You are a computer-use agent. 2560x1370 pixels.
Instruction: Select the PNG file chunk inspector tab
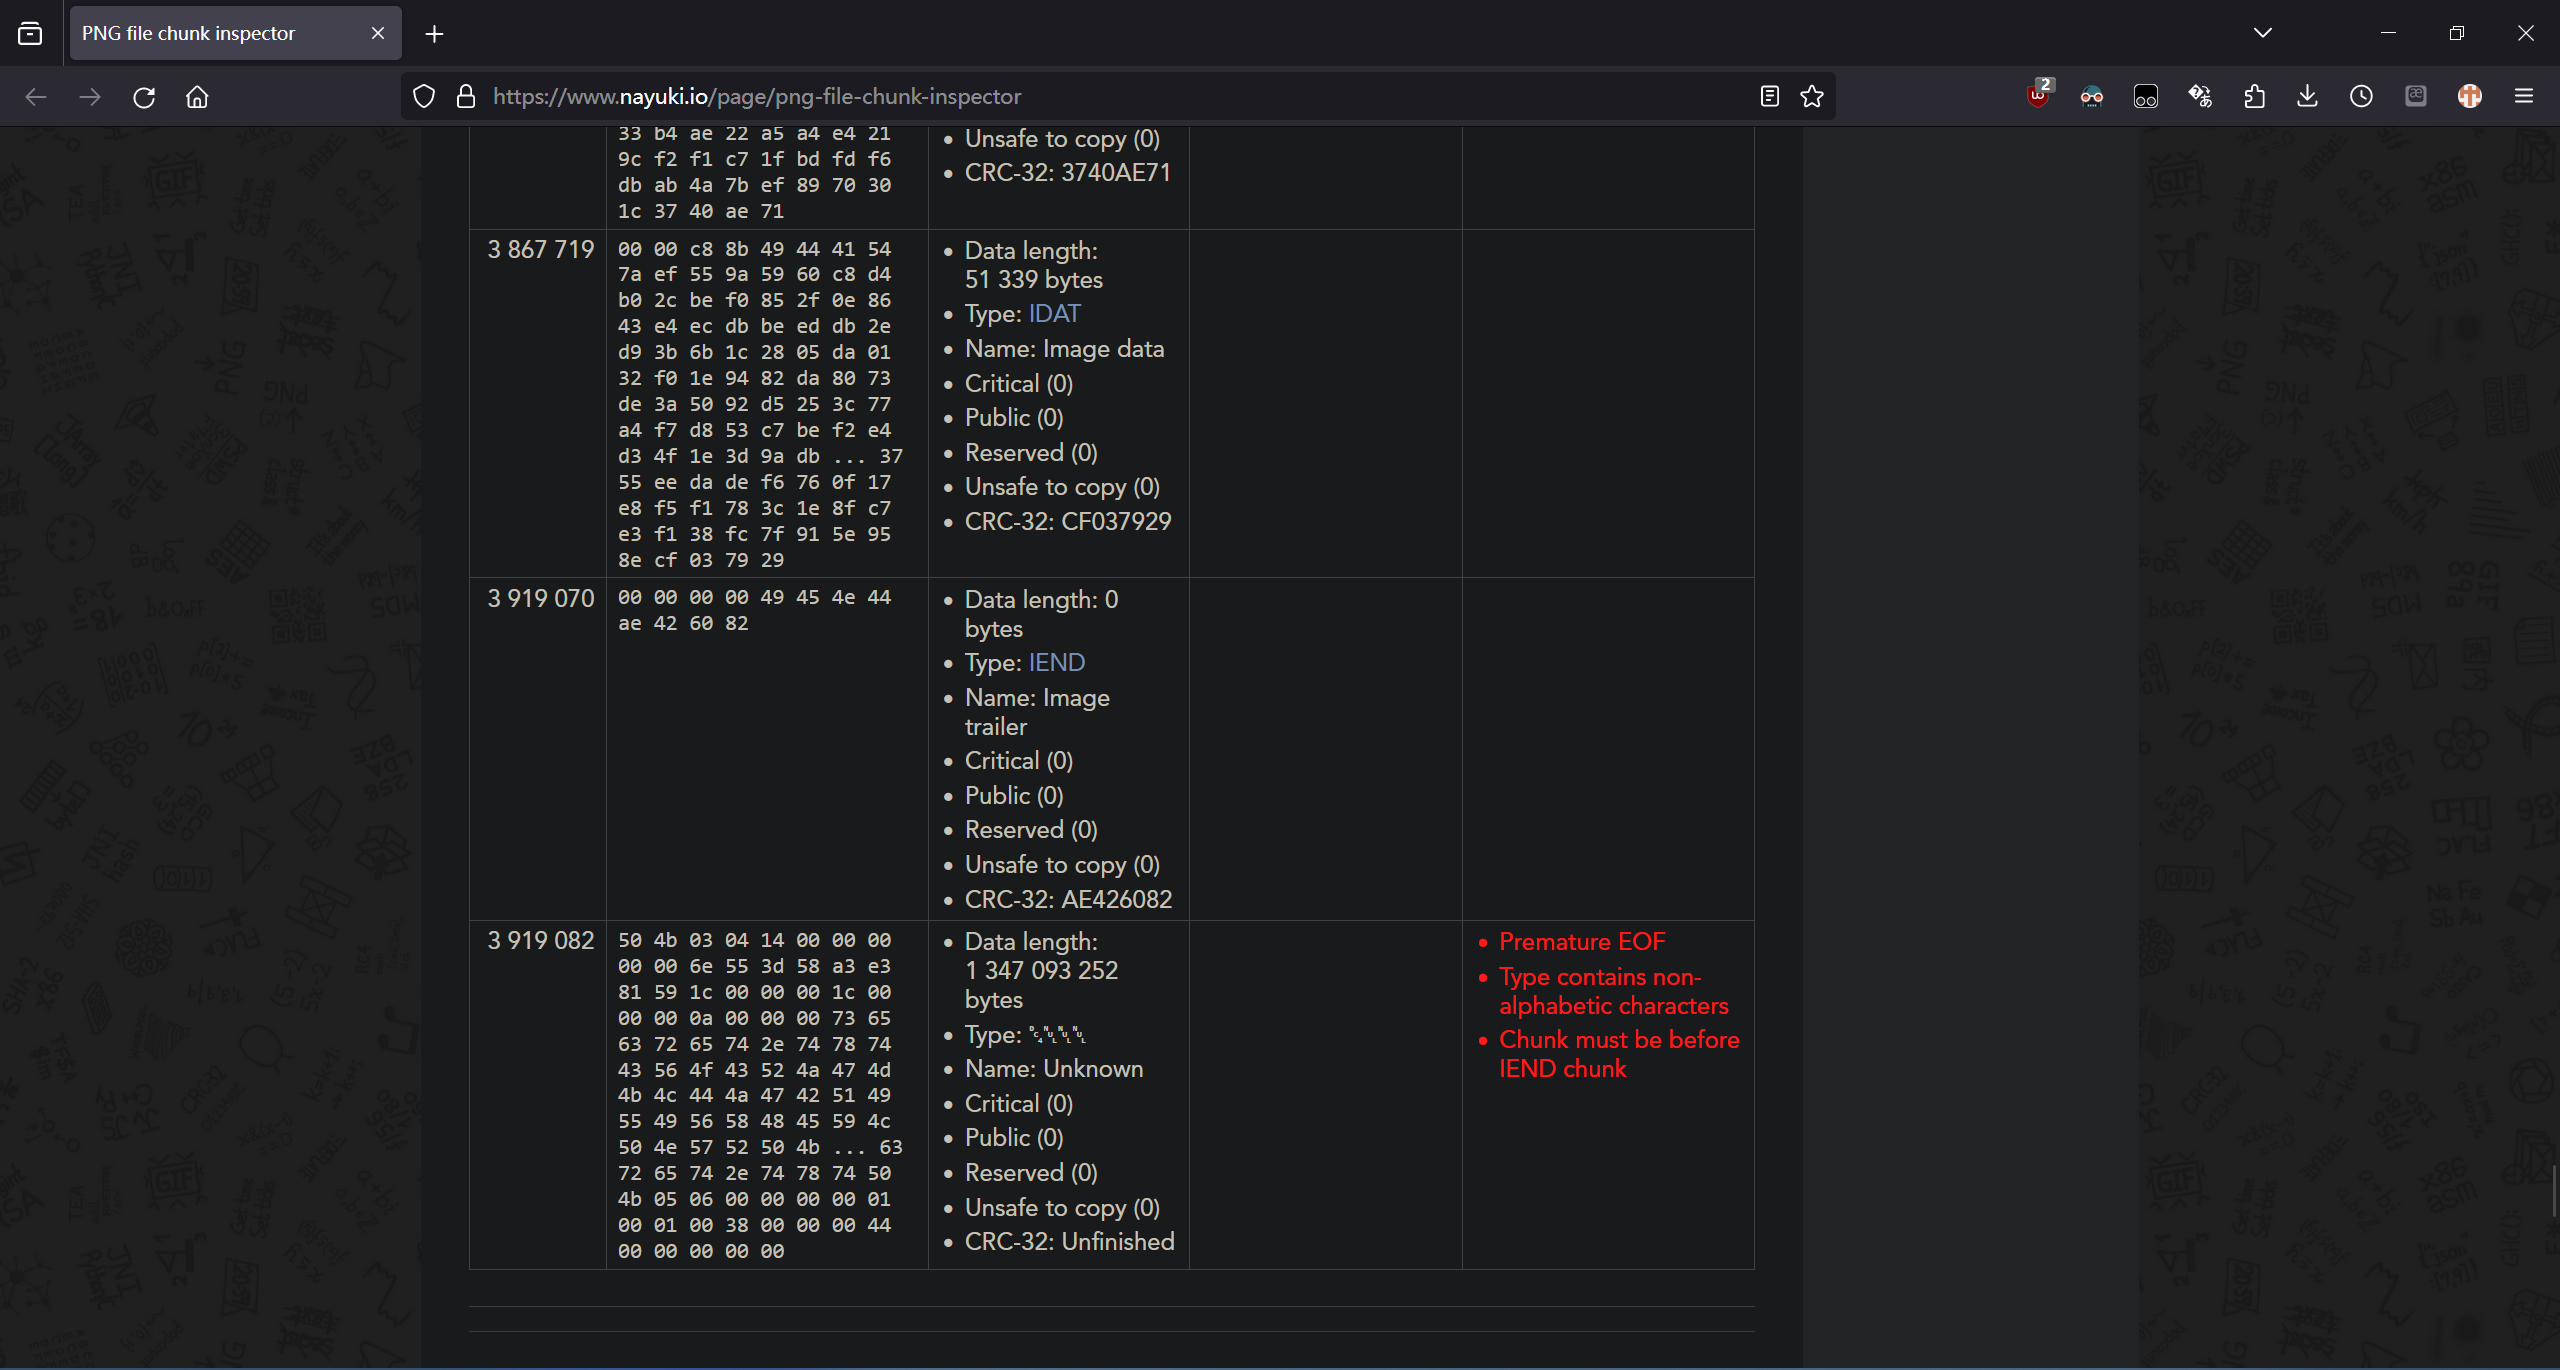(x=220, y=33)
